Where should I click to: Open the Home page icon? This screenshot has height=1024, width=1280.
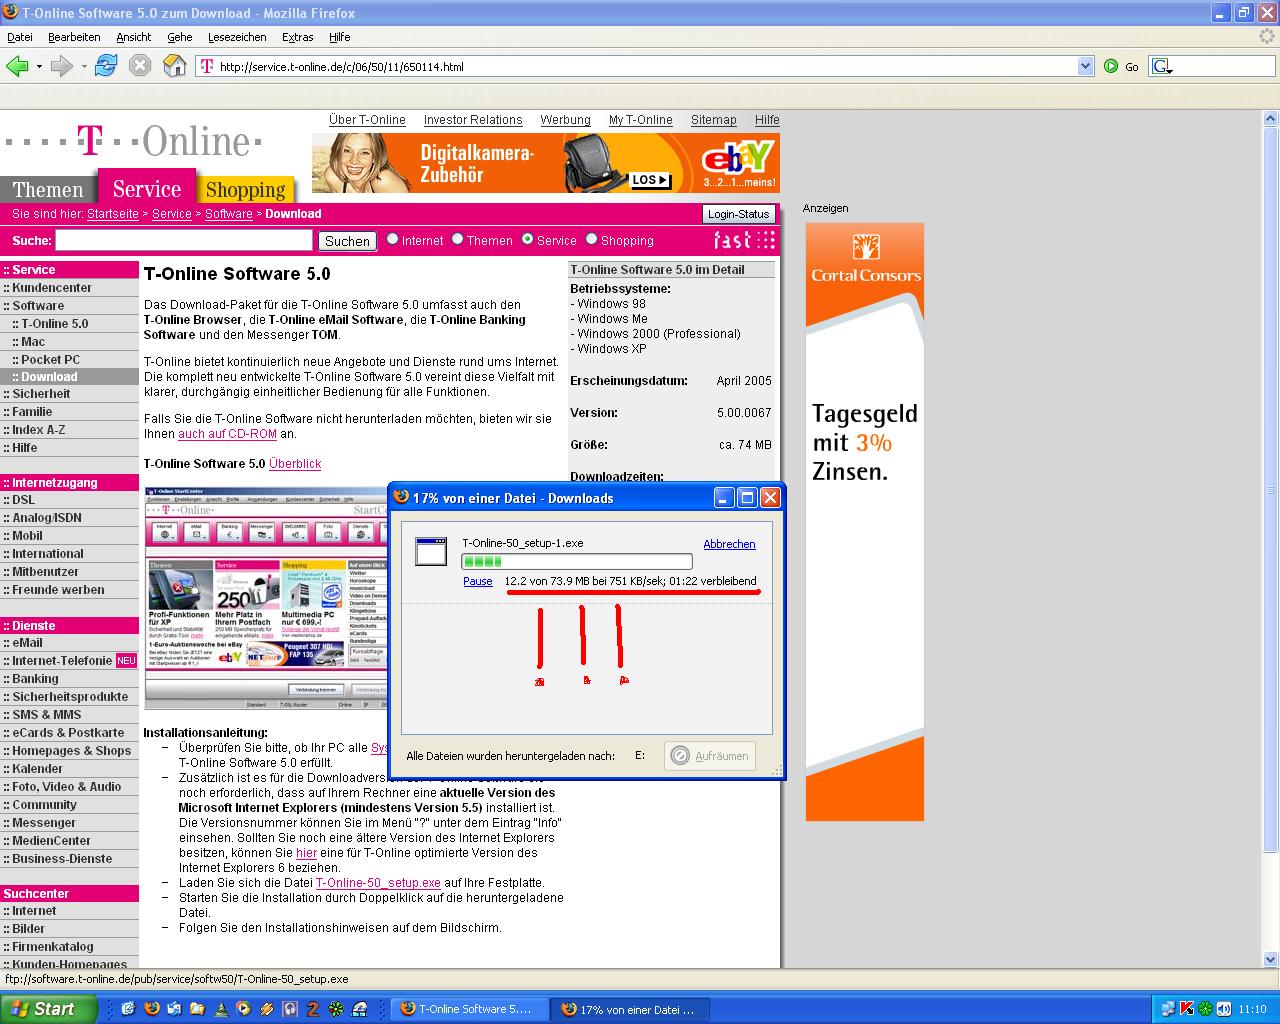pos(175,66)
